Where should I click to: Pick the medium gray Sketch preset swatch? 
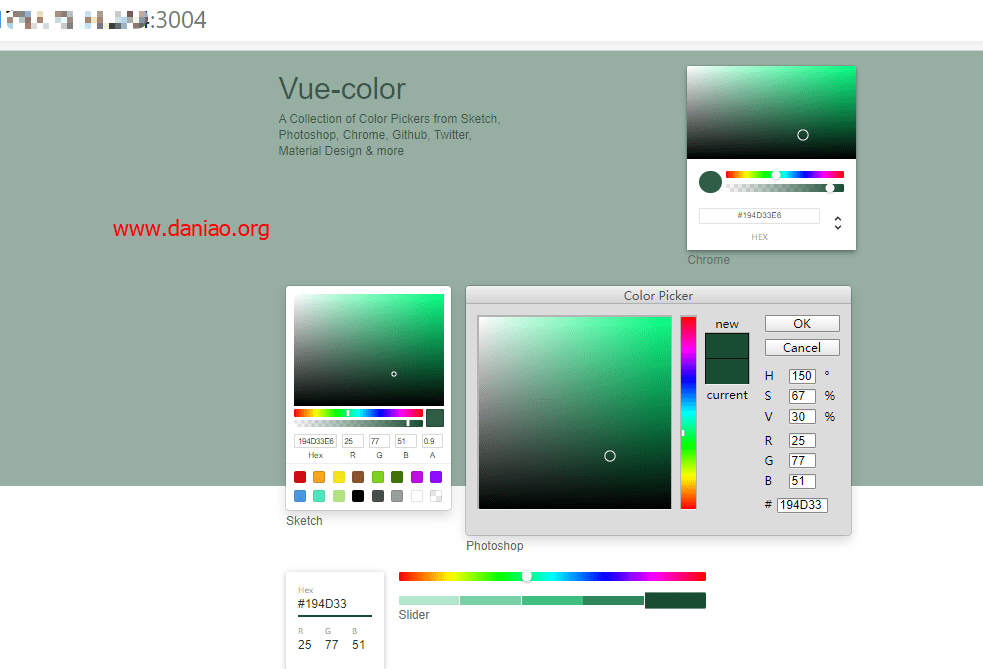[x=397, y=496]
